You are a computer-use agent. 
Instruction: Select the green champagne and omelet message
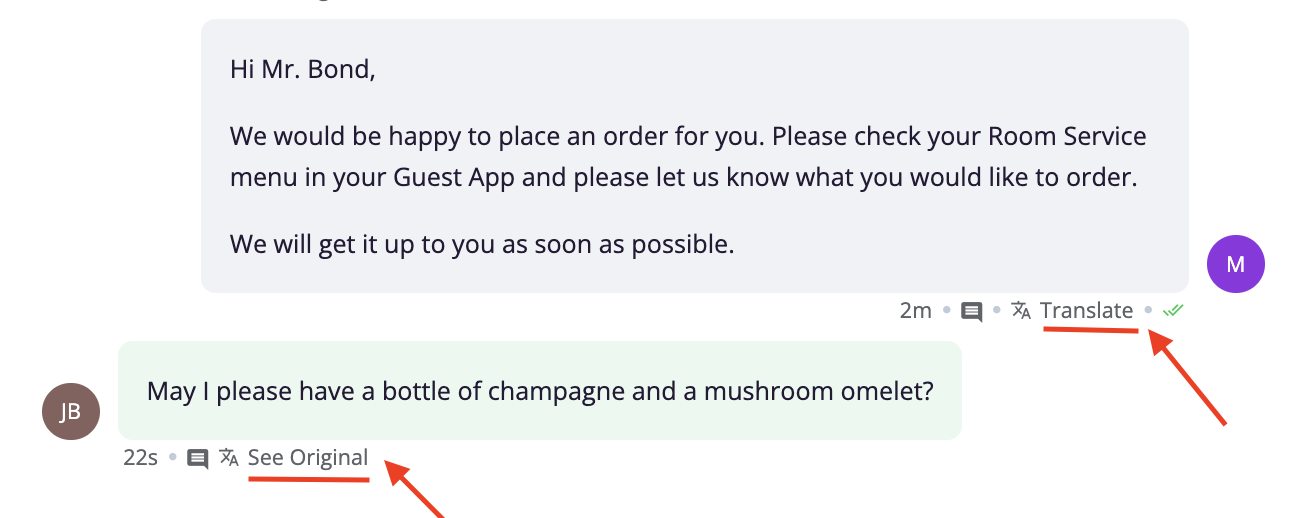[540, 390]
